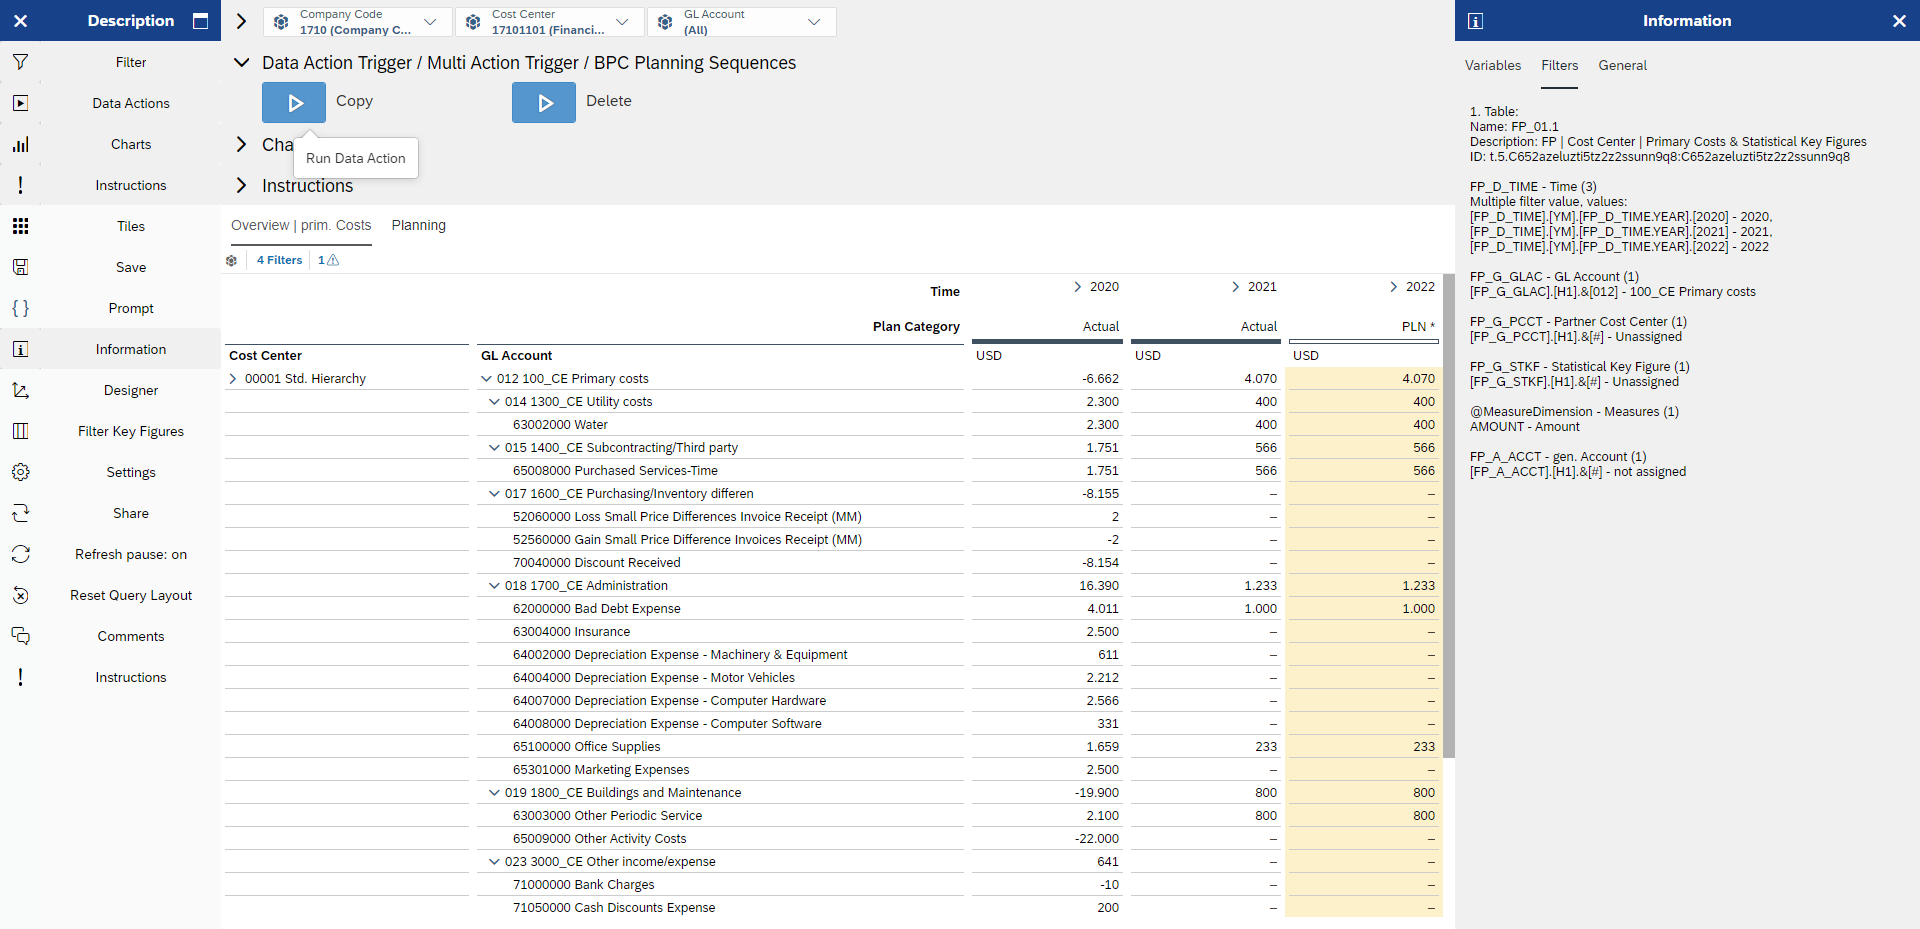Screen dimensions: 1920x929
Task: Click the Save disk icon
Action: pos(20,267)
